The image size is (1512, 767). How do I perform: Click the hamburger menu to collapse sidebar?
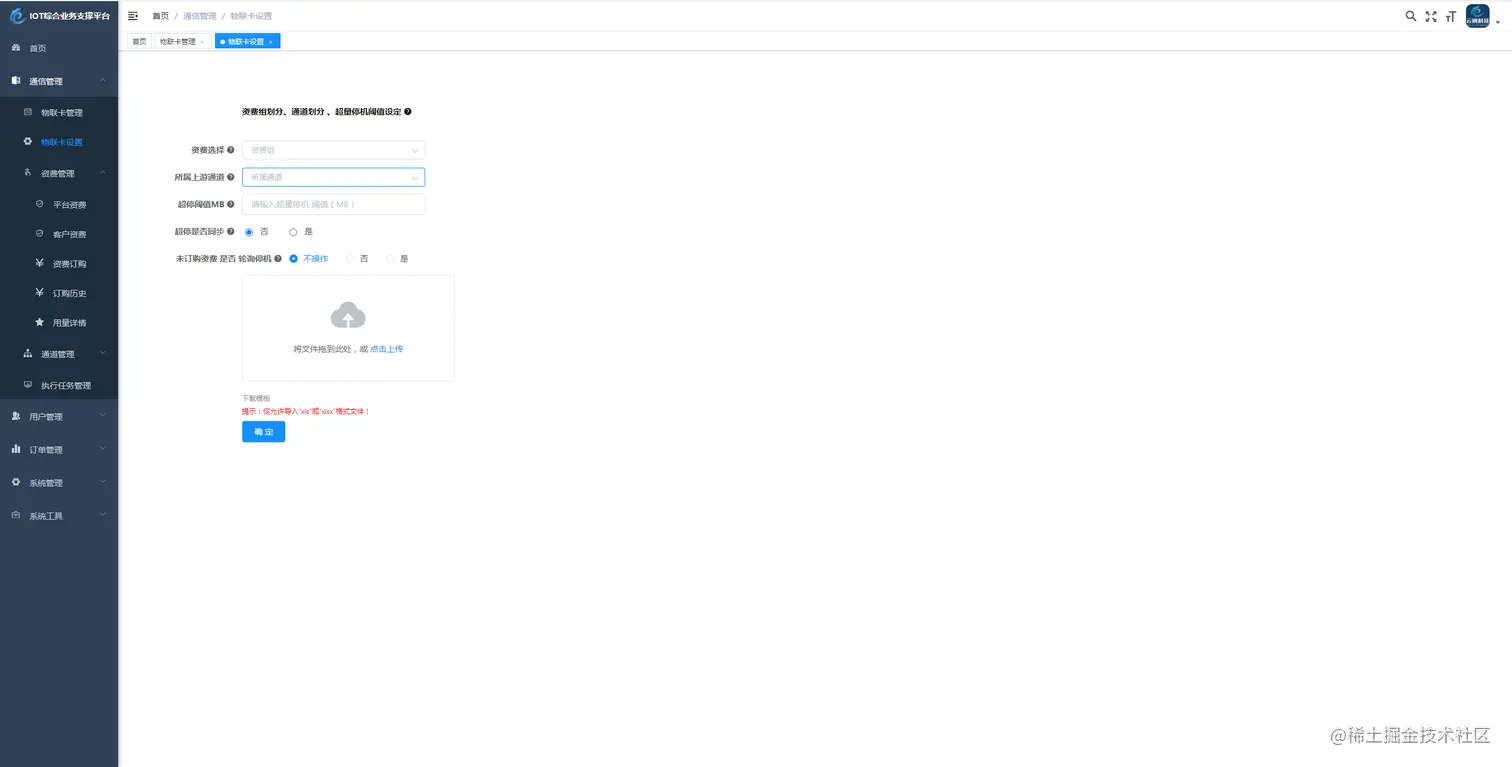point(133,15)
